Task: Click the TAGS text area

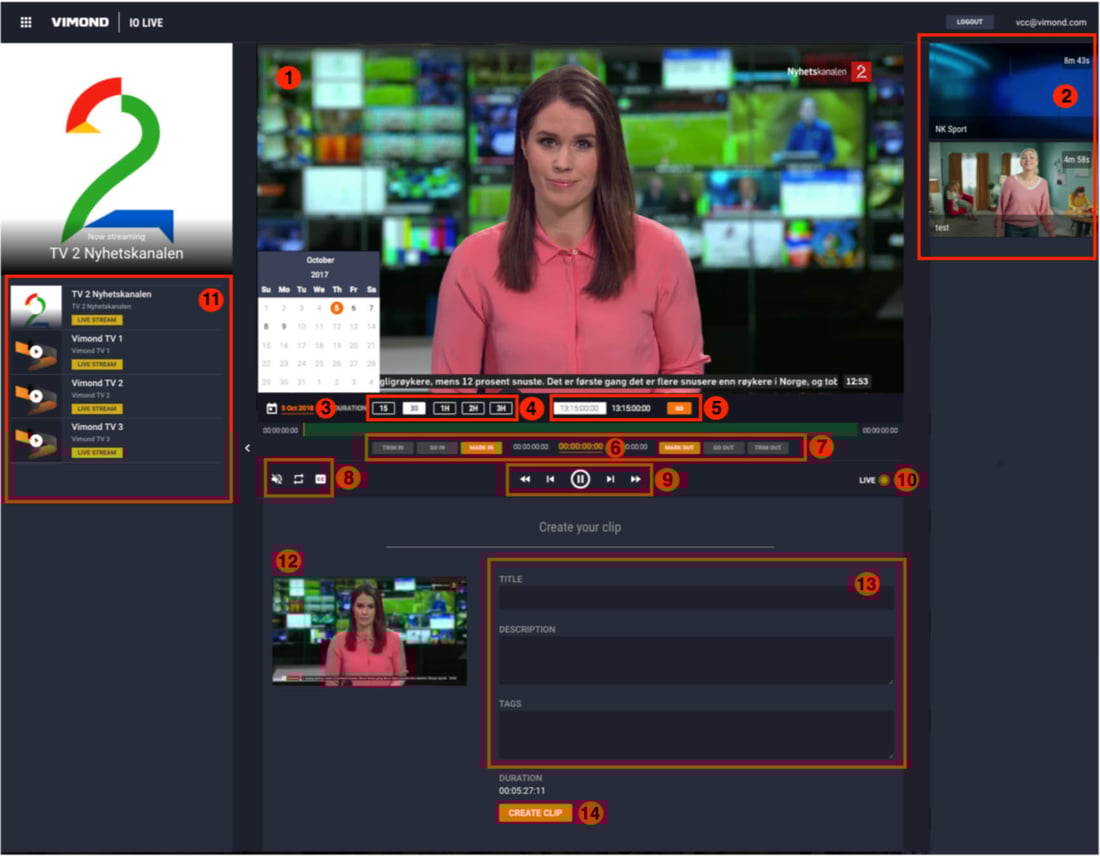Action: [696, 734]
